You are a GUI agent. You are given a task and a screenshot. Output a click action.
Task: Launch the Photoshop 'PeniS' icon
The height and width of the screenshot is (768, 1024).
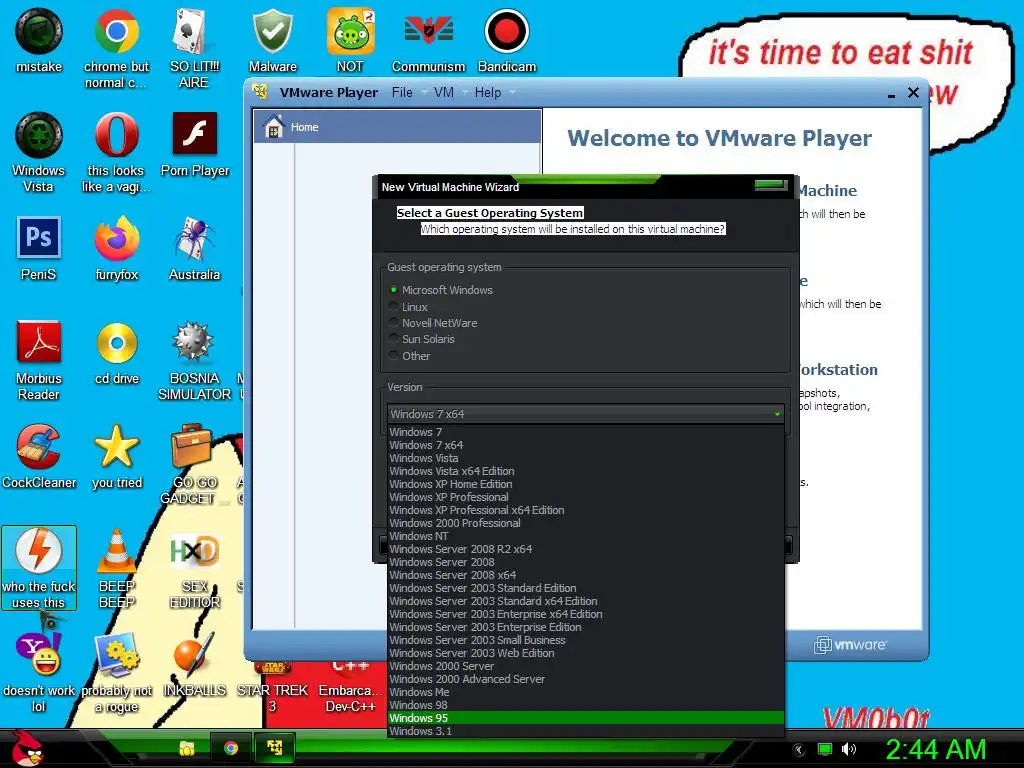pyautogui.click(x=39, y=248)
